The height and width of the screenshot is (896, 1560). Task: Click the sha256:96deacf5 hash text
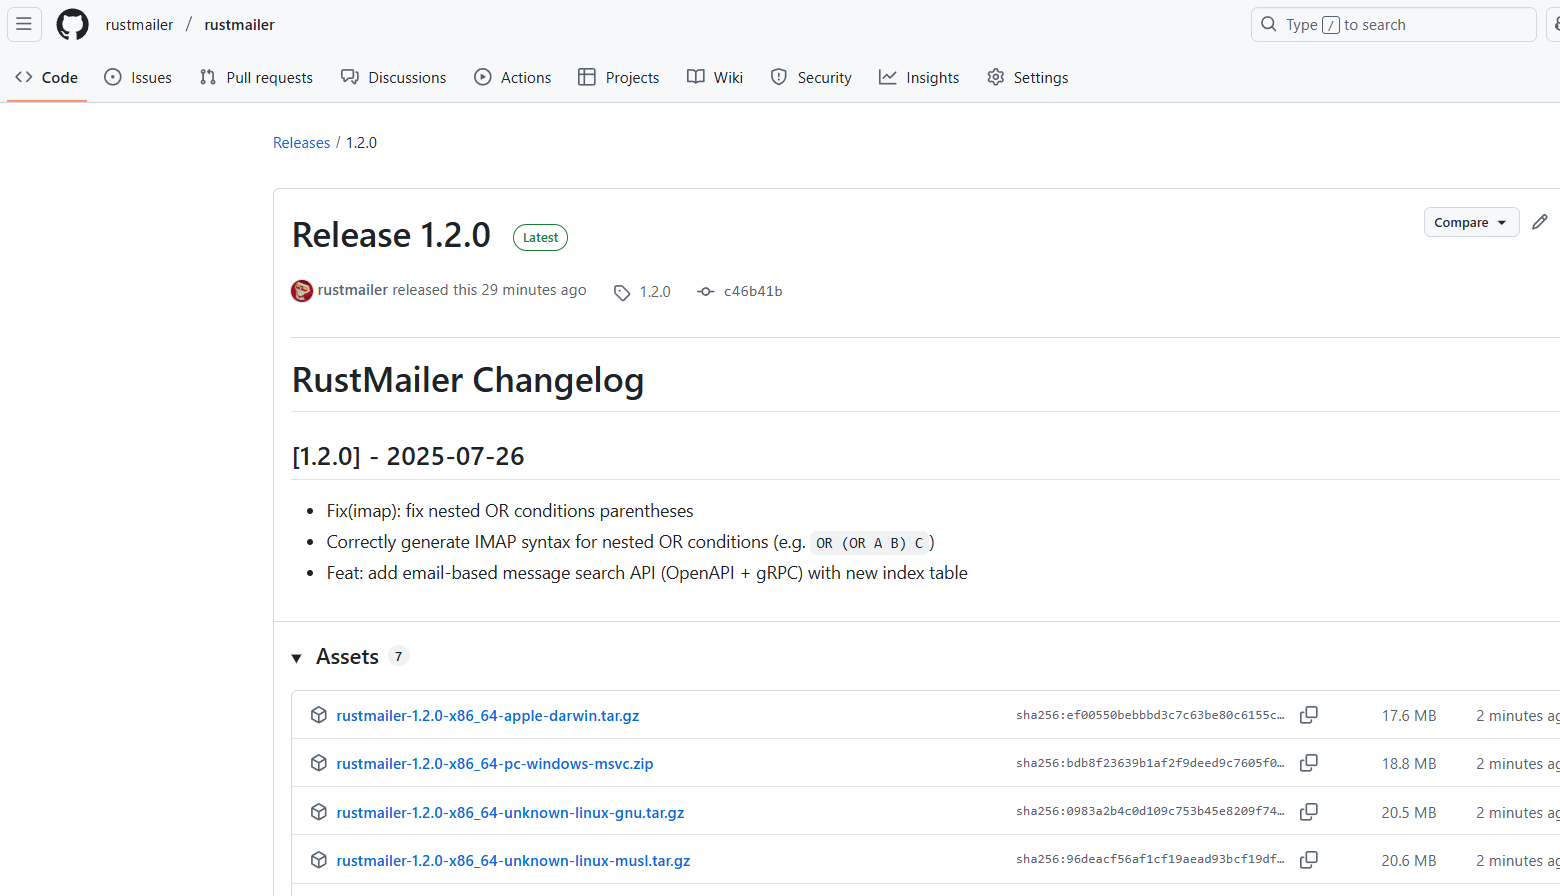click(x=1150, y=859)
